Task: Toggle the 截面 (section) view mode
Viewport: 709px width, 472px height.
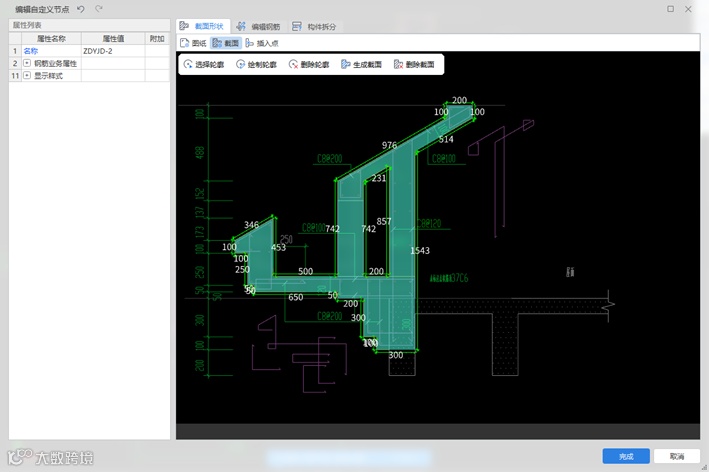Action: click(x=226, y=43)
